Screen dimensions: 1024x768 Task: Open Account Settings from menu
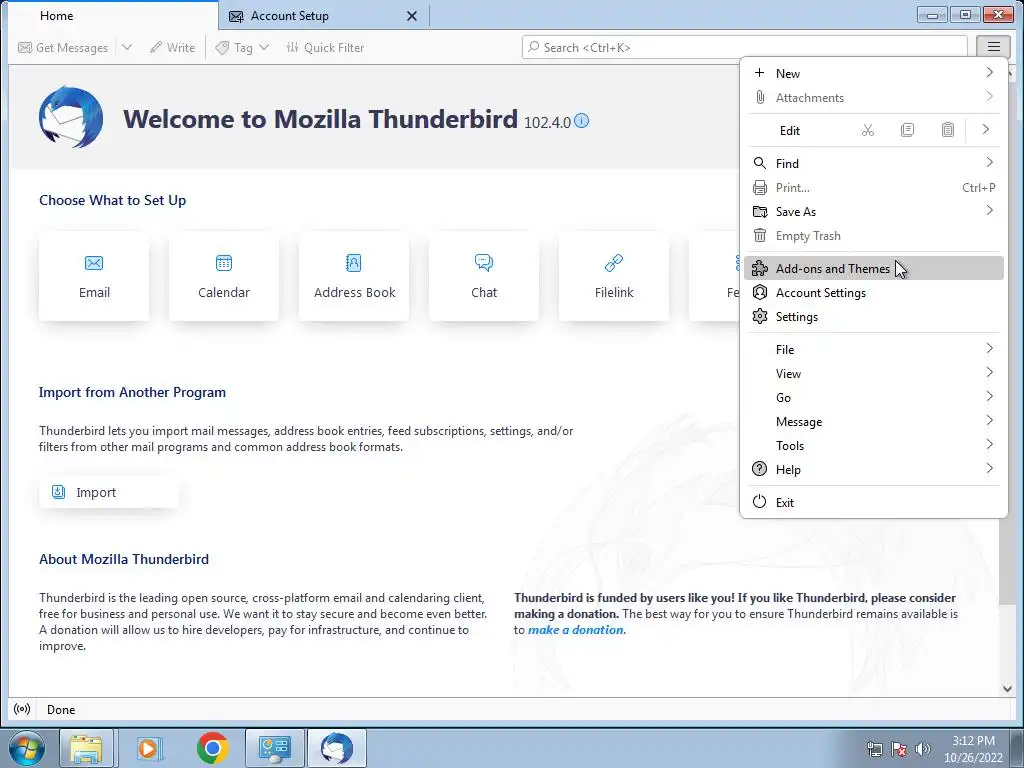(873, 293)
